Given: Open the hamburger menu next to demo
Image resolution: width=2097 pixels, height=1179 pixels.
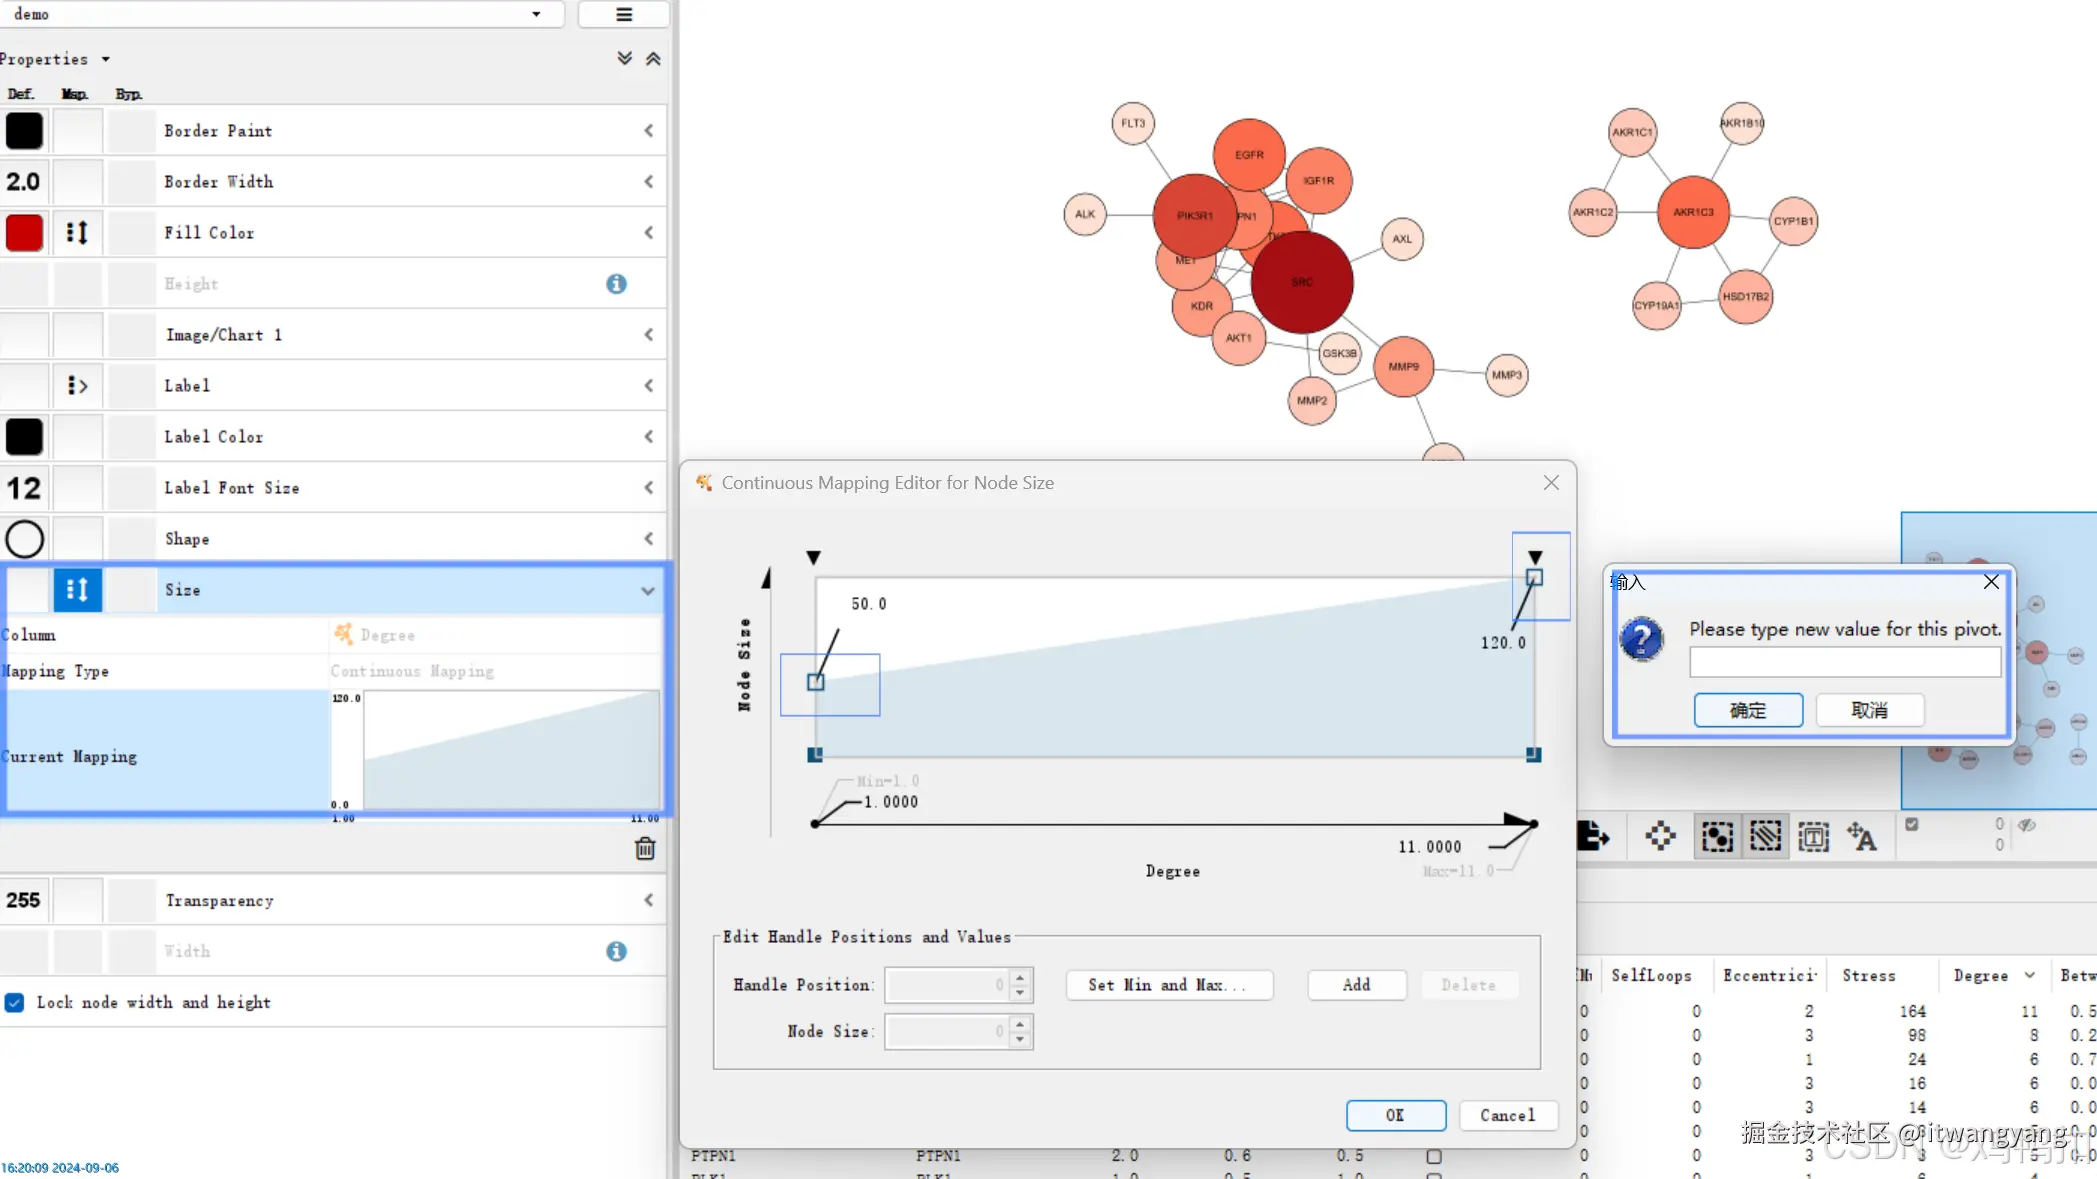Looking at the screenshot, I should point(623,14).
